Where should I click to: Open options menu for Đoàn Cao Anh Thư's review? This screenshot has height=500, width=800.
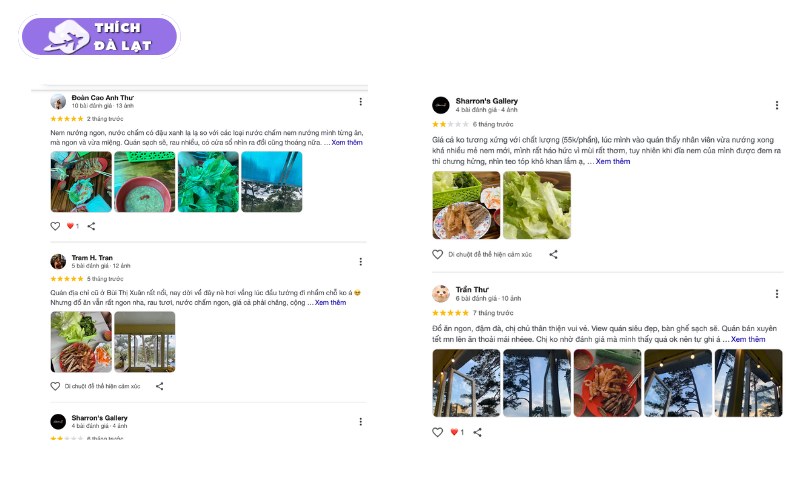point(360,101)
